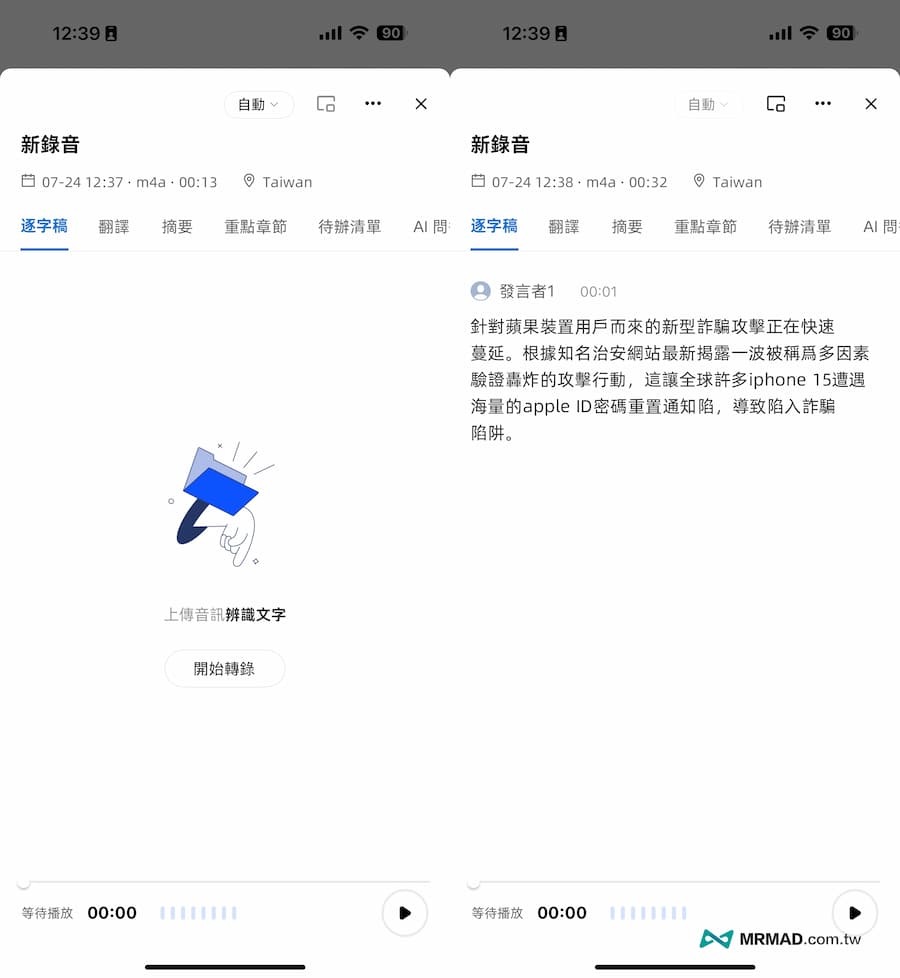900x978 pixels.
Task: Tap the 發言者1 speaker avatar icon
Action: [481, 291]
